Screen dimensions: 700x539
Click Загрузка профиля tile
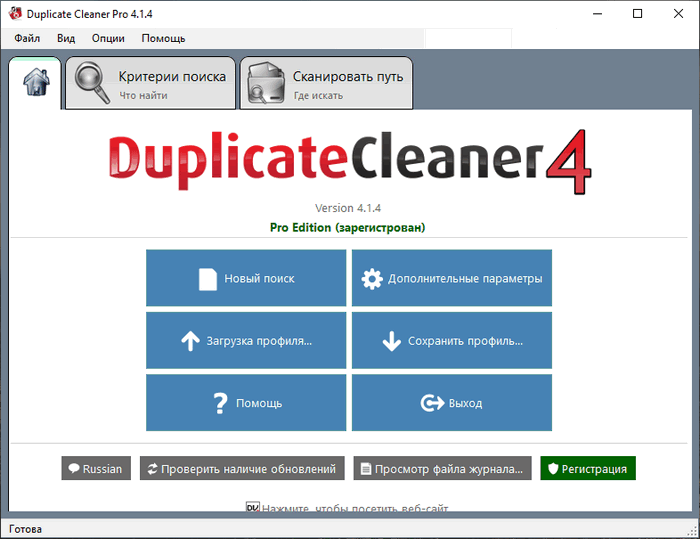click(246, 341)
